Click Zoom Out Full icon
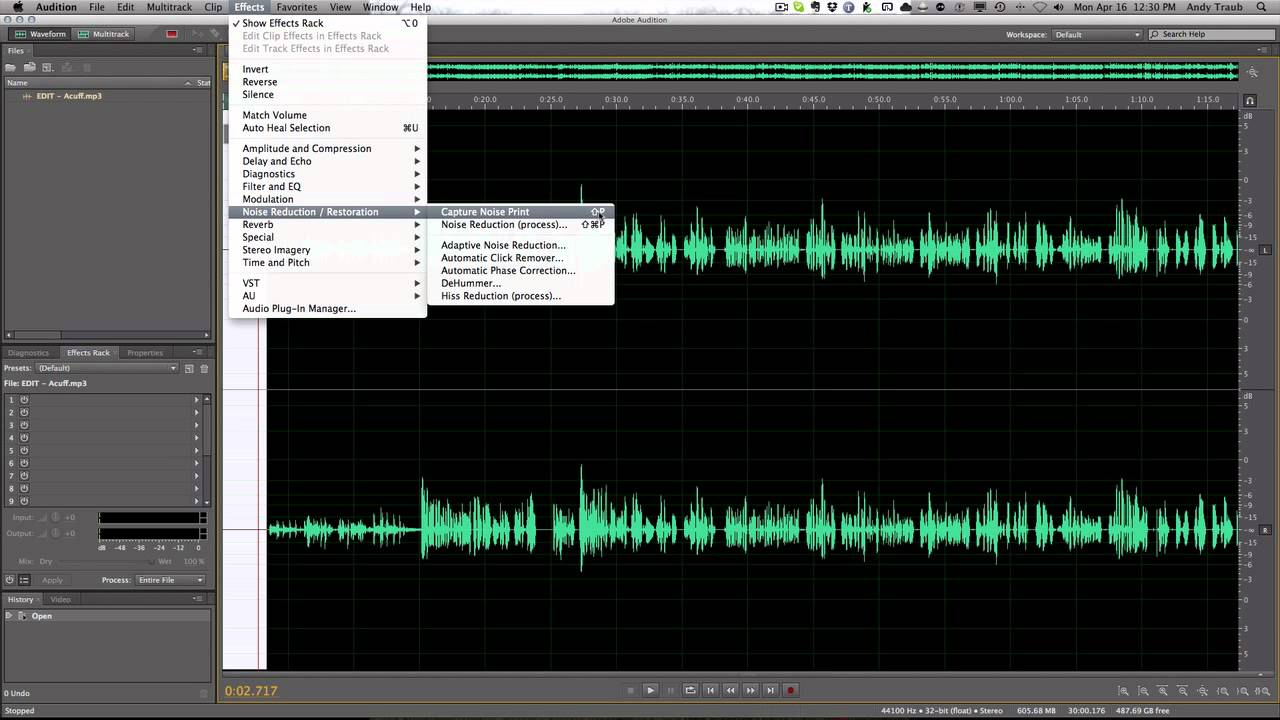The image size is (1280, 720). point(1204,691)
